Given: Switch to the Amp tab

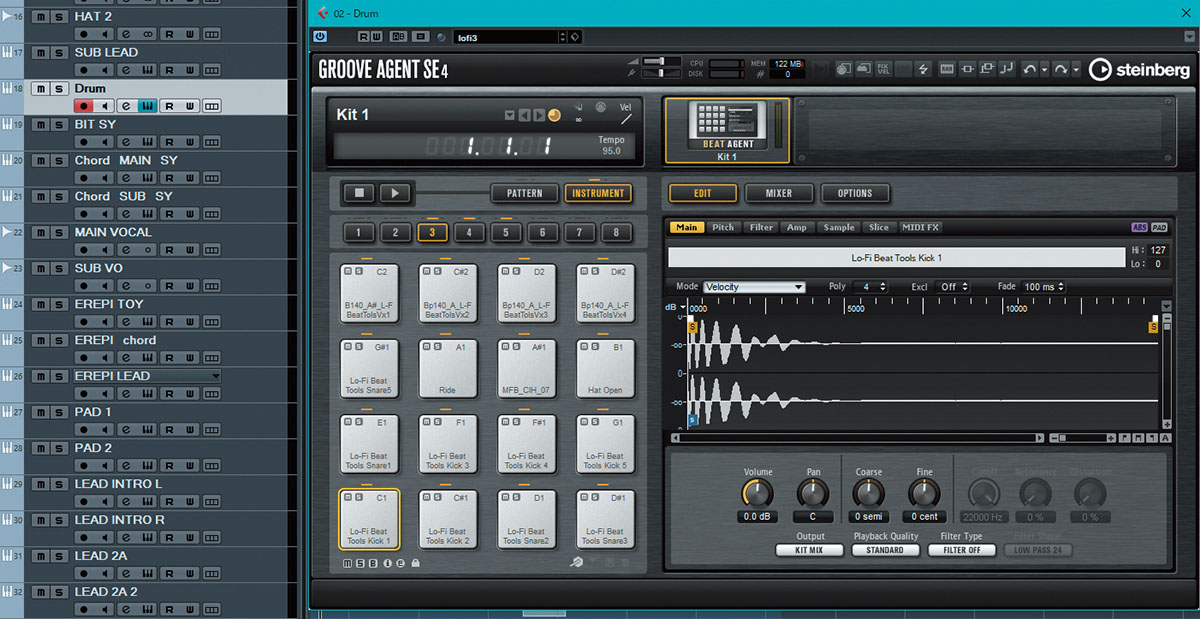Looking at the screenshot, I should (797, 227).
